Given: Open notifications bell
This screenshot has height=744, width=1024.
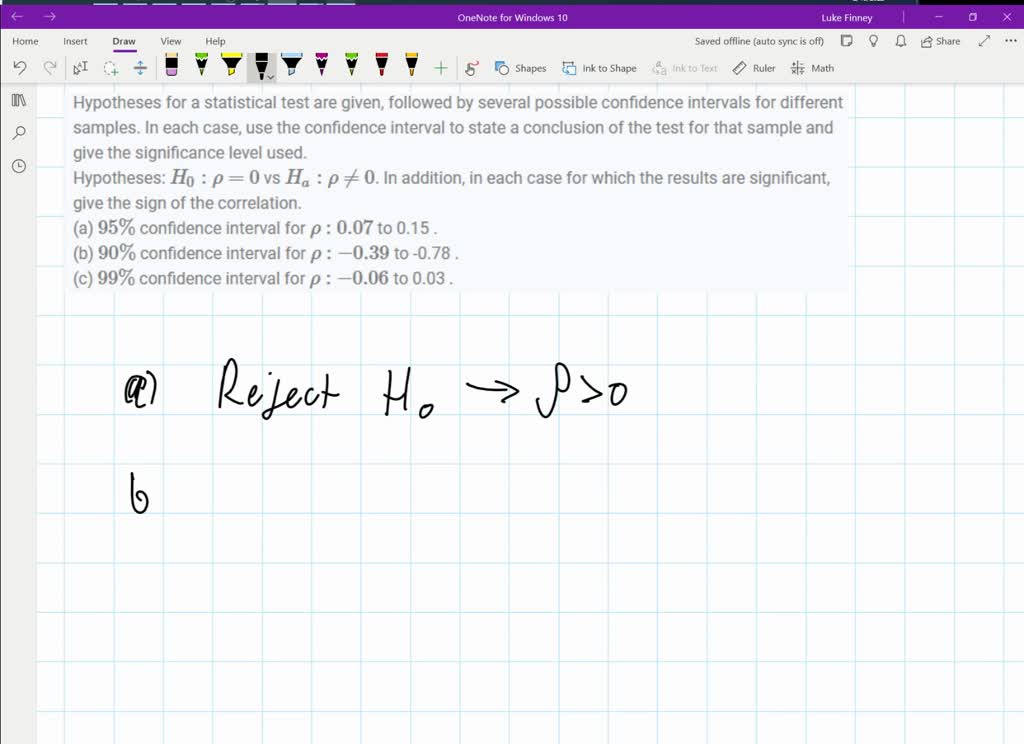Looking at the screenshot, I should tap(901, 41).
